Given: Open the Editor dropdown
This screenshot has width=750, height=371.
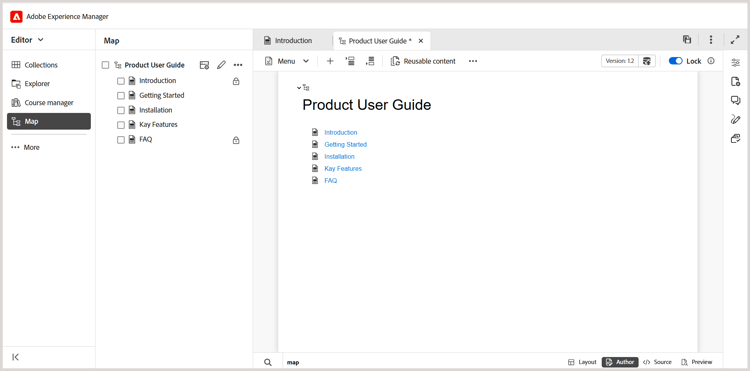Looking at the screenshot, I should tap(27, 40).
